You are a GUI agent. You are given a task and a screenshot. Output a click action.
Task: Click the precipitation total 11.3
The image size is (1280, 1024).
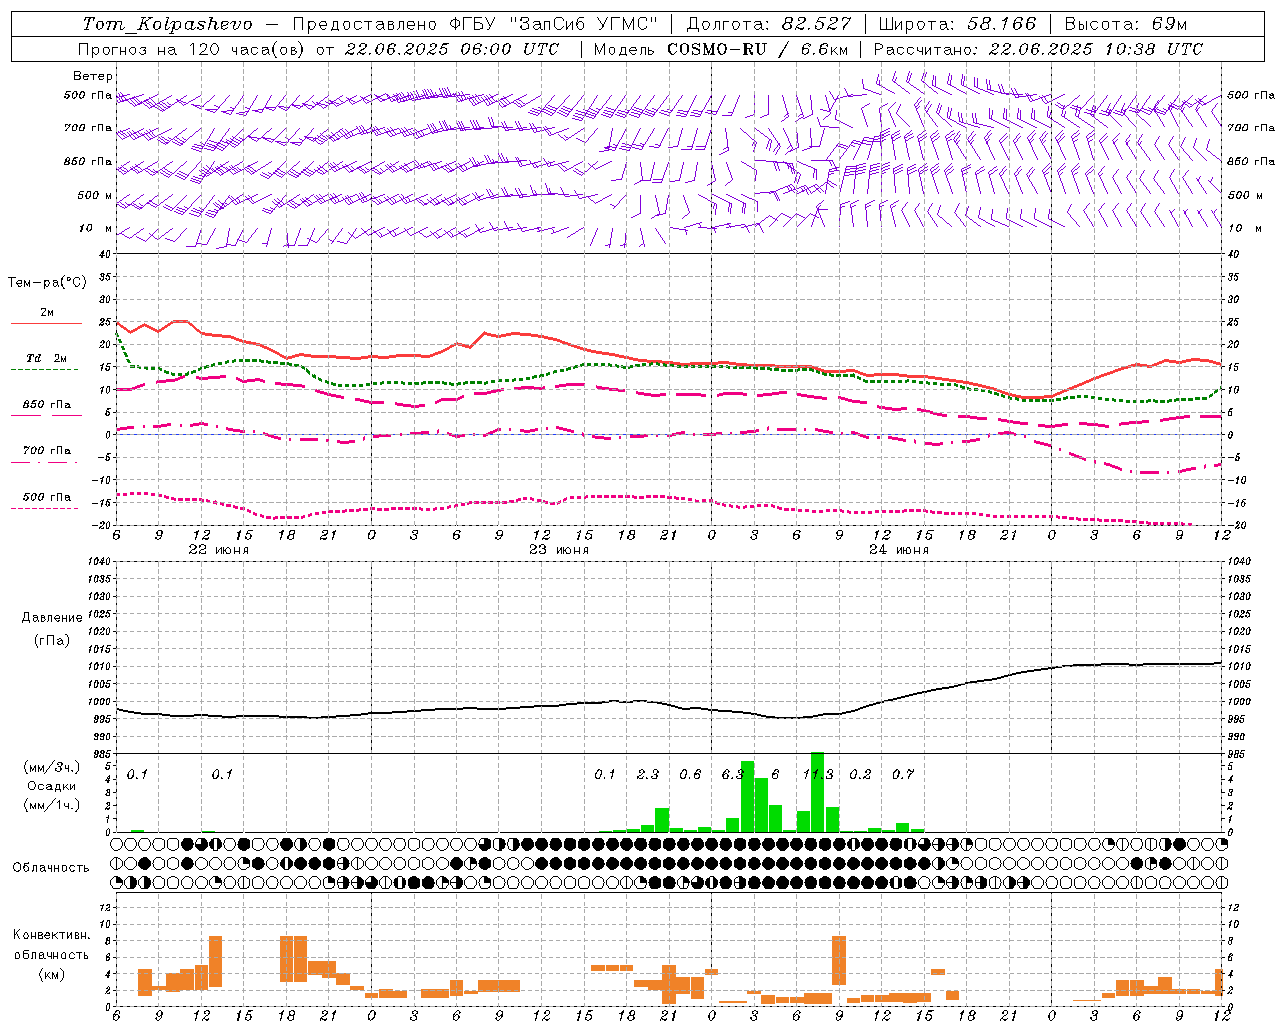click(x=818, y=775)
